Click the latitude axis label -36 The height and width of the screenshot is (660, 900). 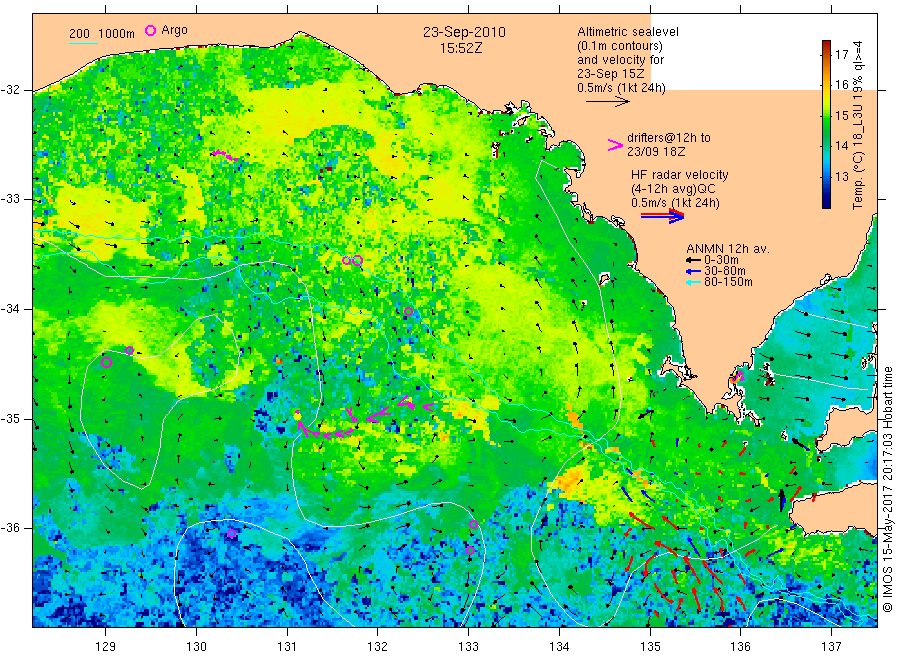[11, 528]
